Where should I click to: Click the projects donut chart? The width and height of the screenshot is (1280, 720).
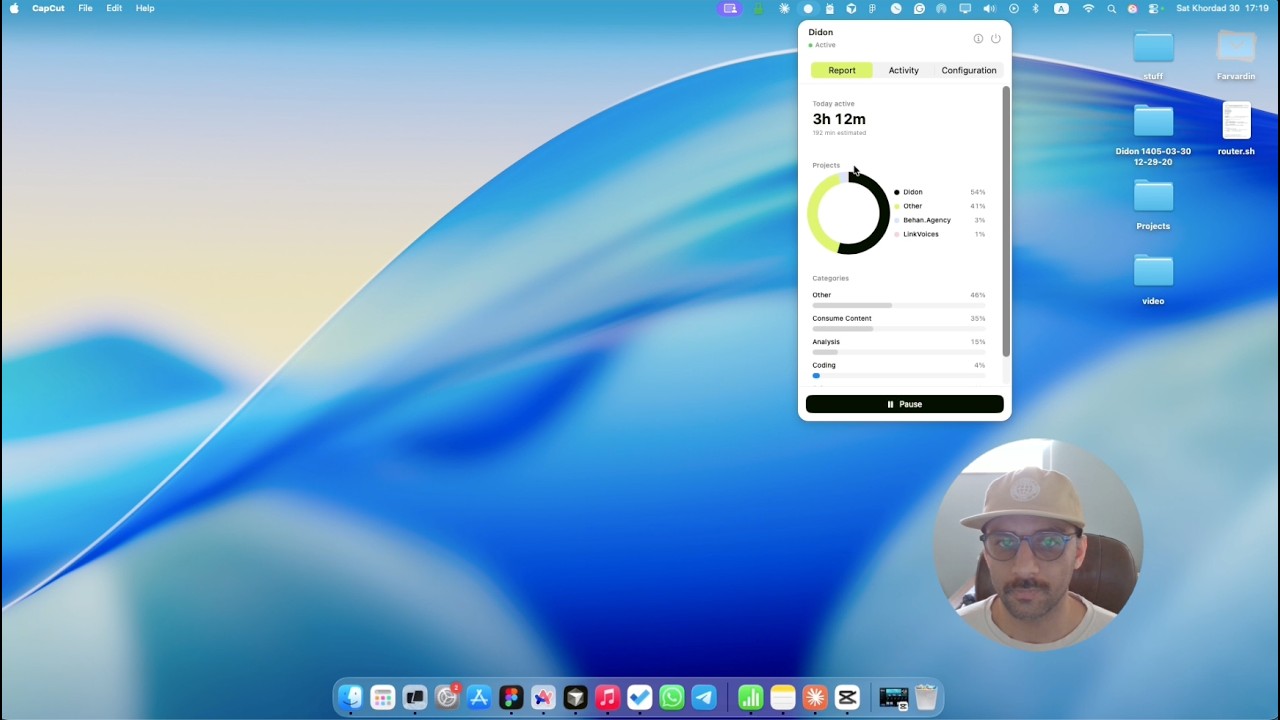[848, 213]
